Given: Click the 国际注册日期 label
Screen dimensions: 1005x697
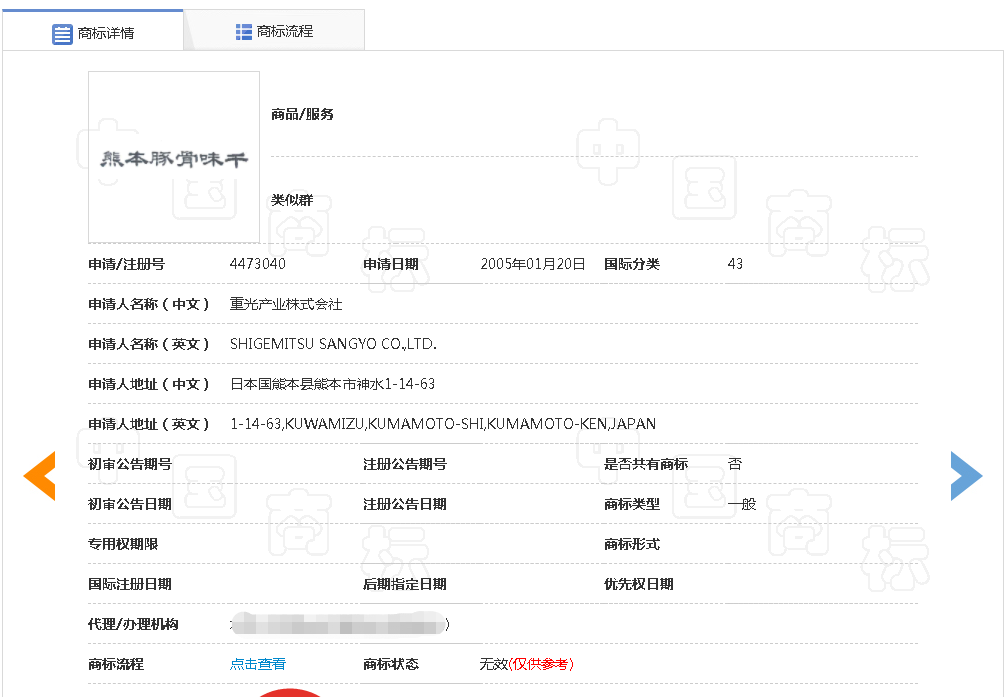Looking at the screenshot, I should [x=129, y=584].
